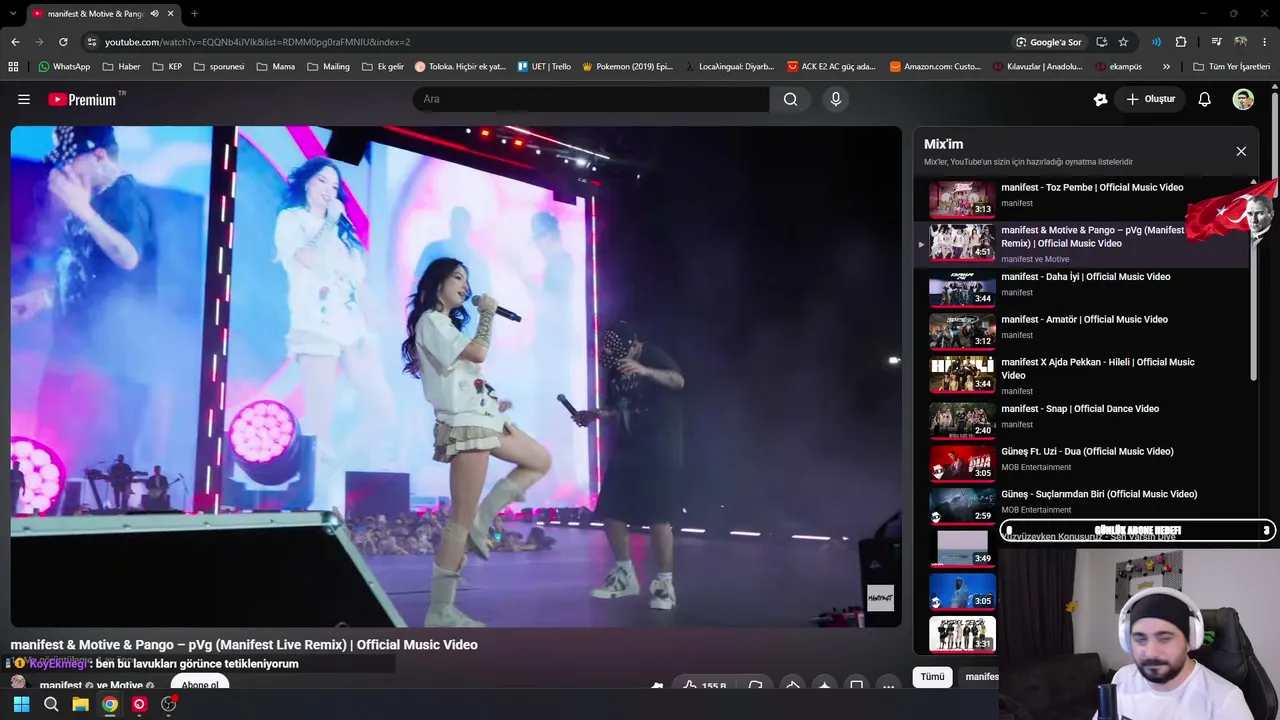Click the Google'a Sor button

point(1048,42)
